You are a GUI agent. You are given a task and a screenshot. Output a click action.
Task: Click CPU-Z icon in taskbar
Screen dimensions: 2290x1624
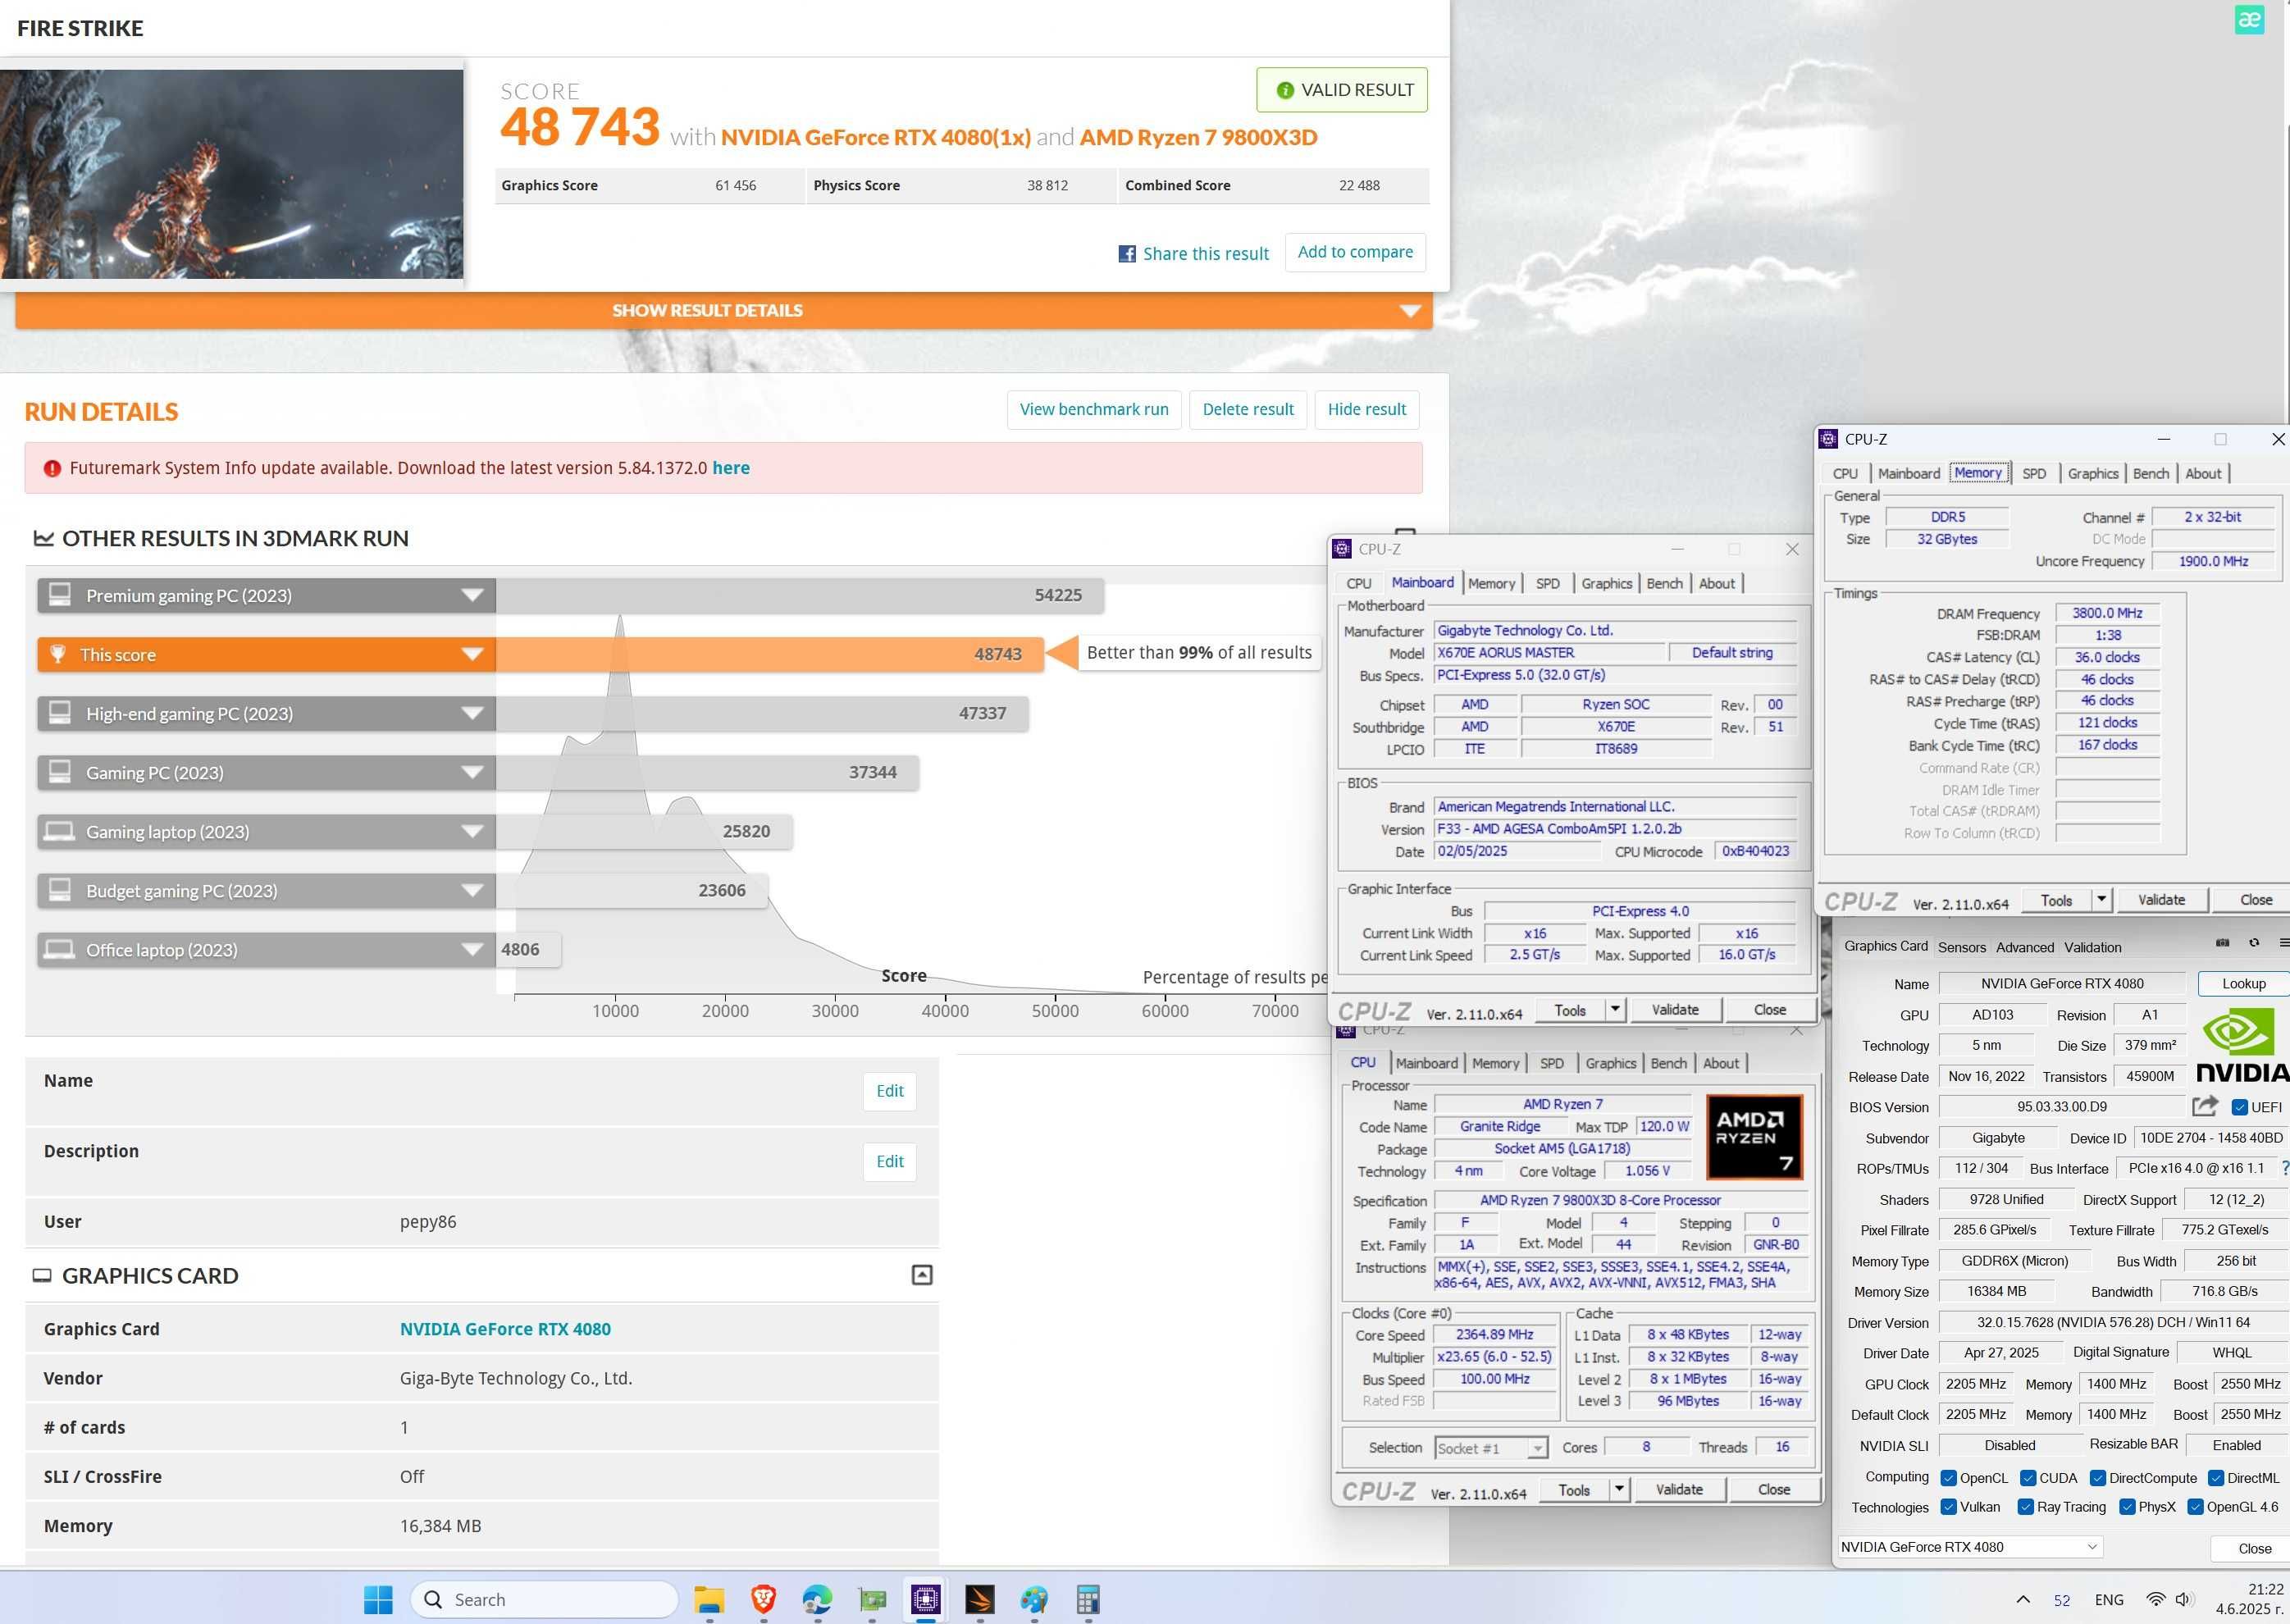[926, 1600]
